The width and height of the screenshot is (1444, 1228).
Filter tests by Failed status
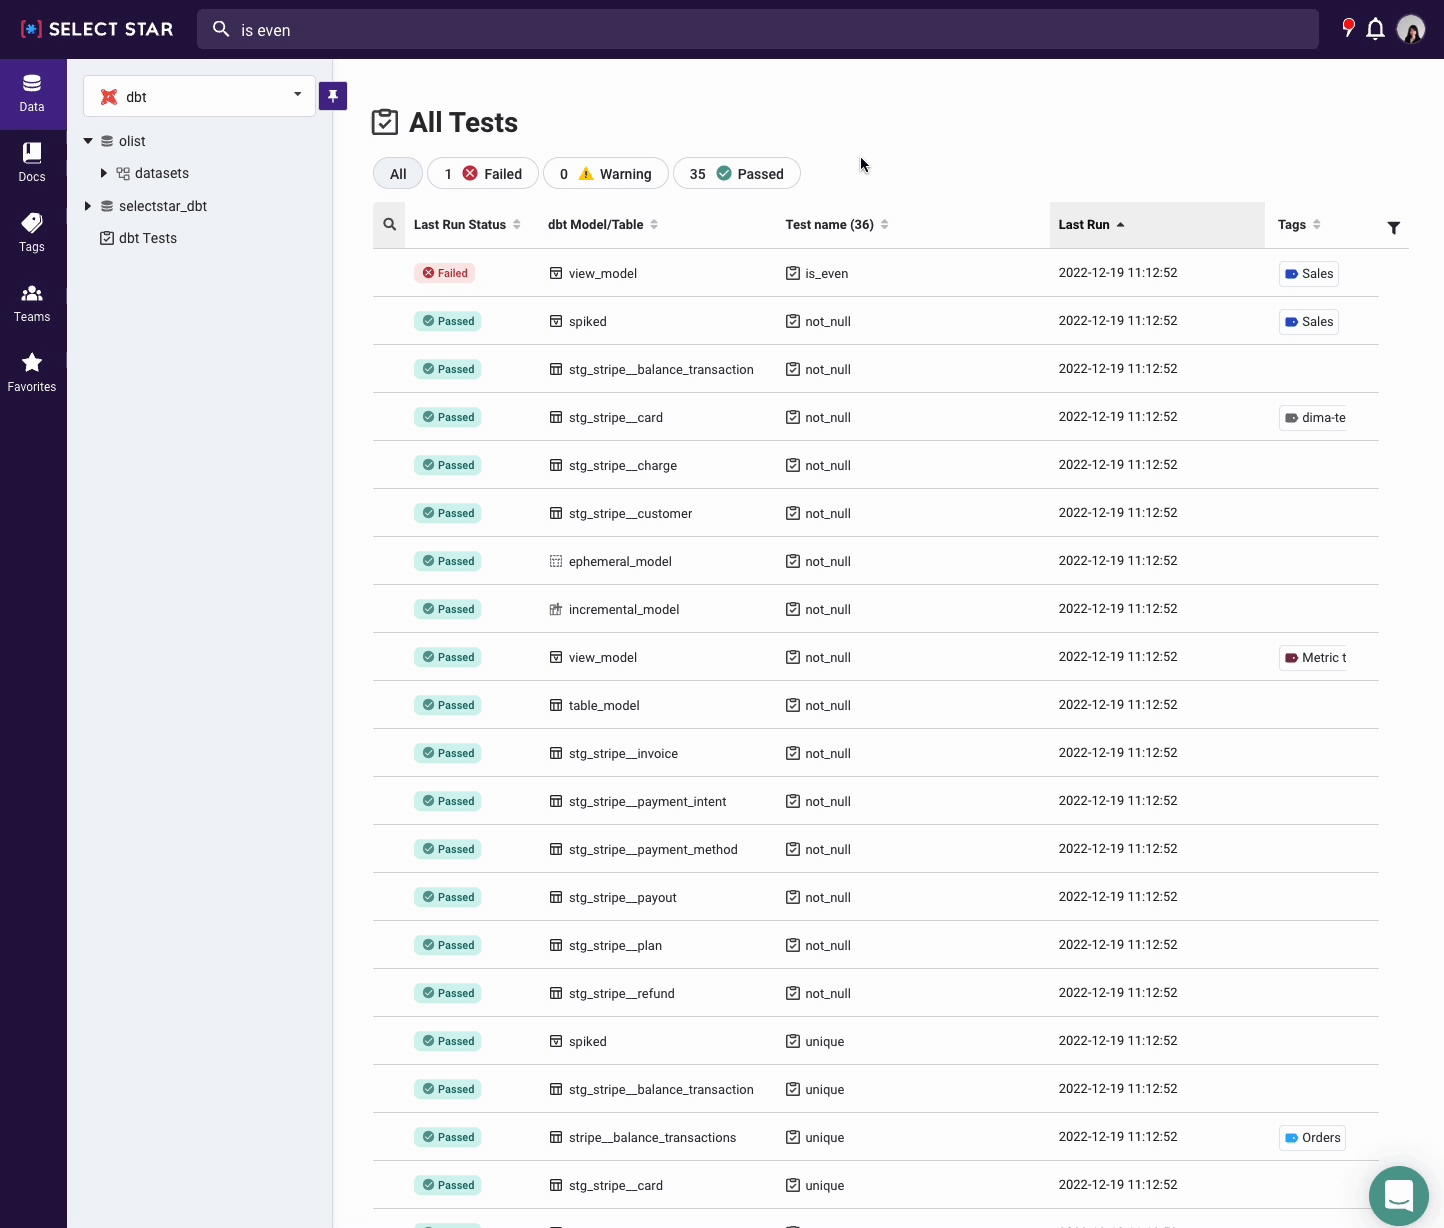[483, 174]
